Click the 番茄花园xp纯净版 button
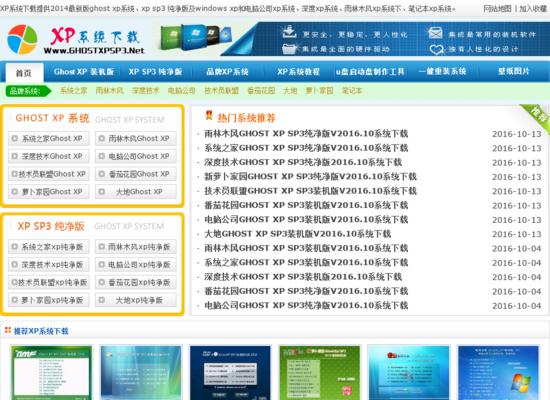The height and width of the screenshot is (400, 550). coord(136,282)
